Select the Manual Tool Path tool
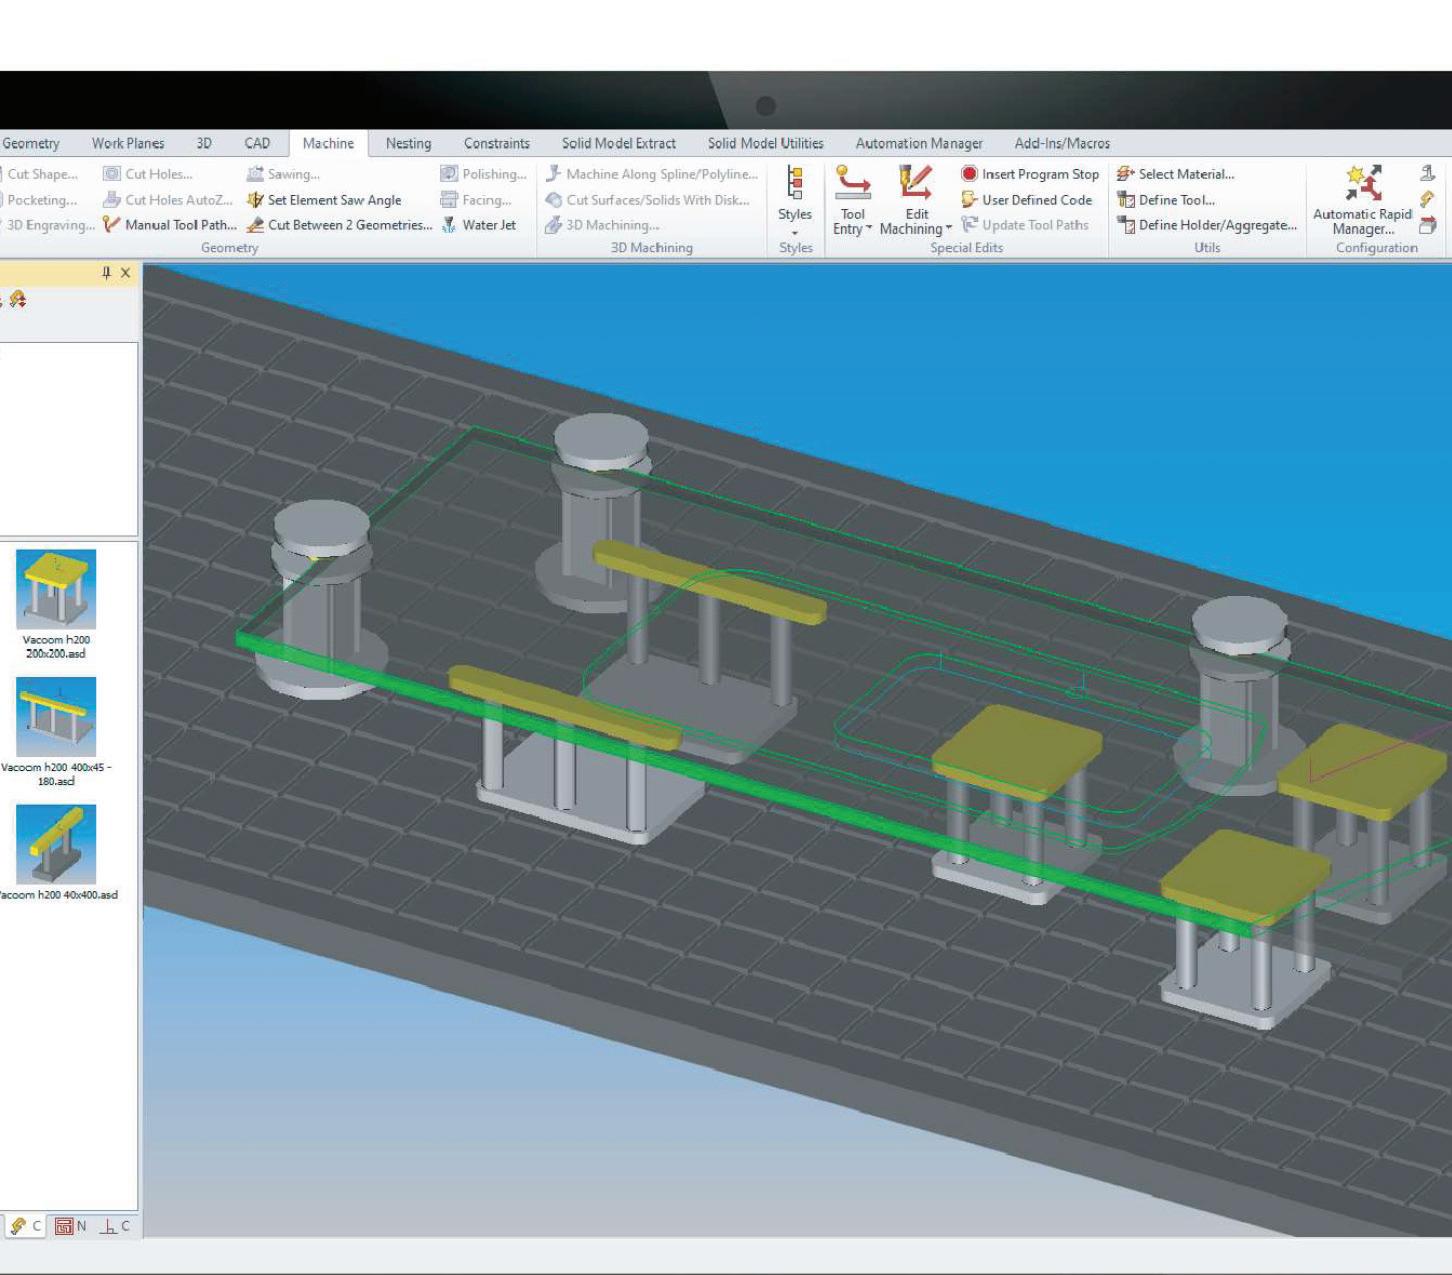1452x1275 pixels. coord(170,225)
